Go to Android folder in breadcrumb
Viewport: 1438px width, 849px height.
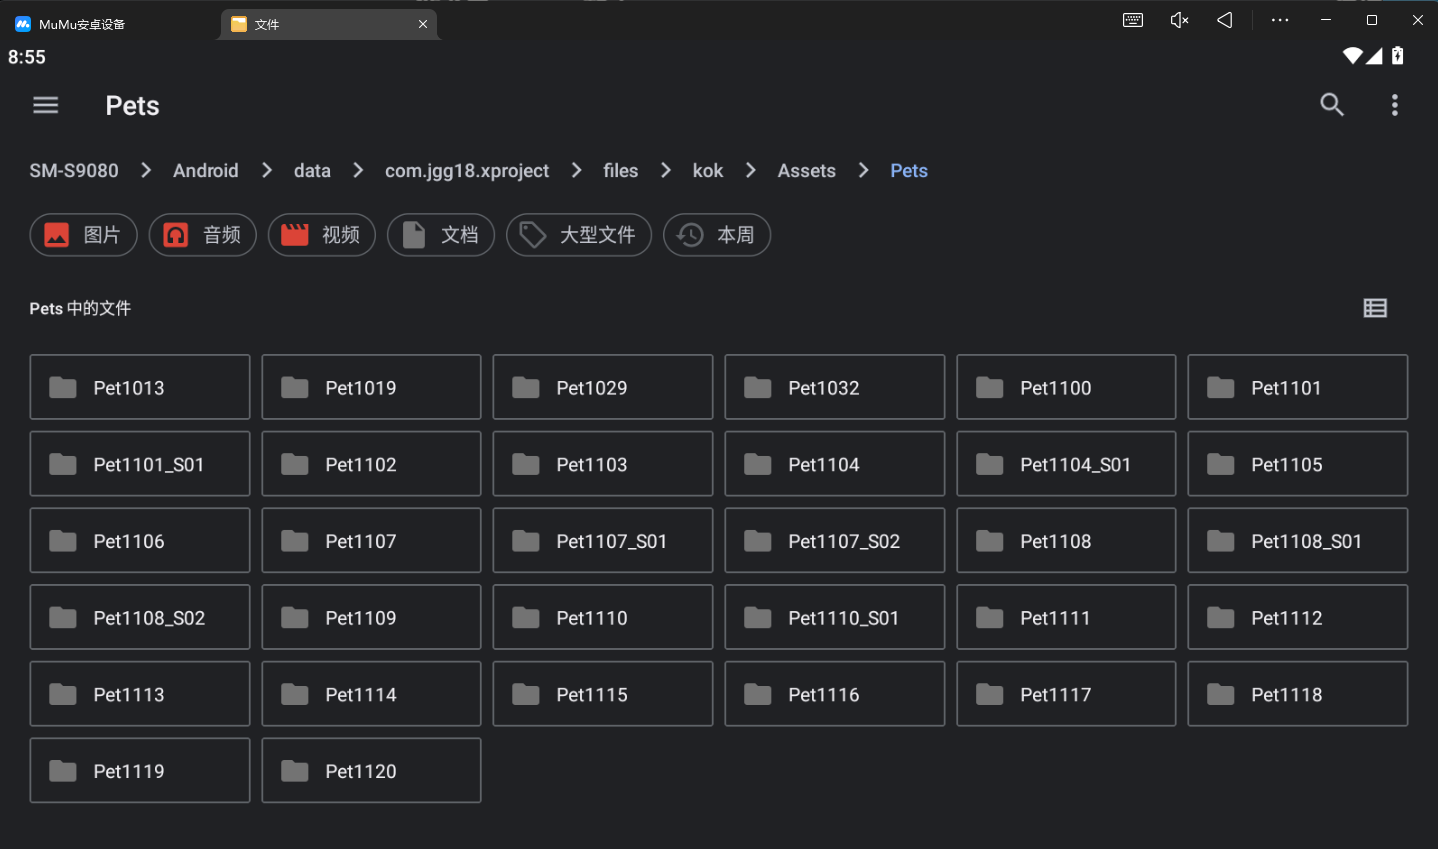tap(206, 171)
